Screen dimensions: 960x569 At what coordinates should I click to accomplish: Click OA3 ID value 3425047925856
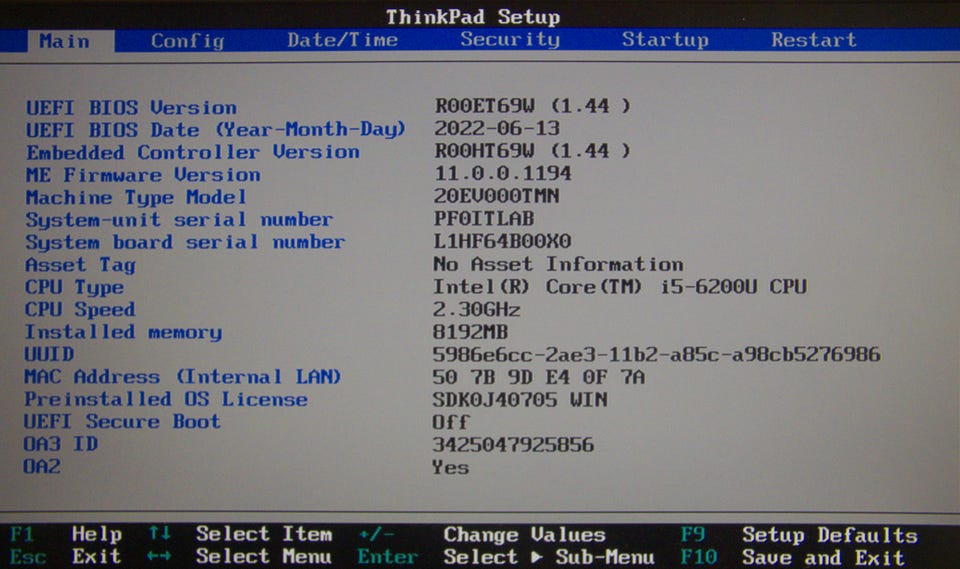coord(513,445)
